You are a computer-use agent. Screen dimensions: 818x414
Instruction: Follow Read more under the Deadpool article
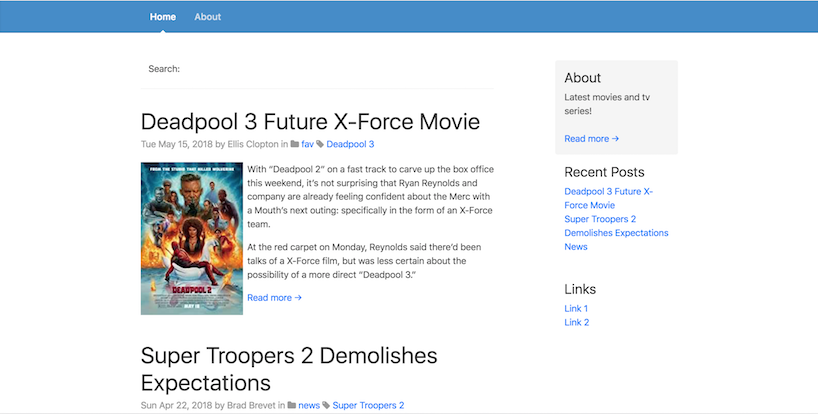coord(274,298)
